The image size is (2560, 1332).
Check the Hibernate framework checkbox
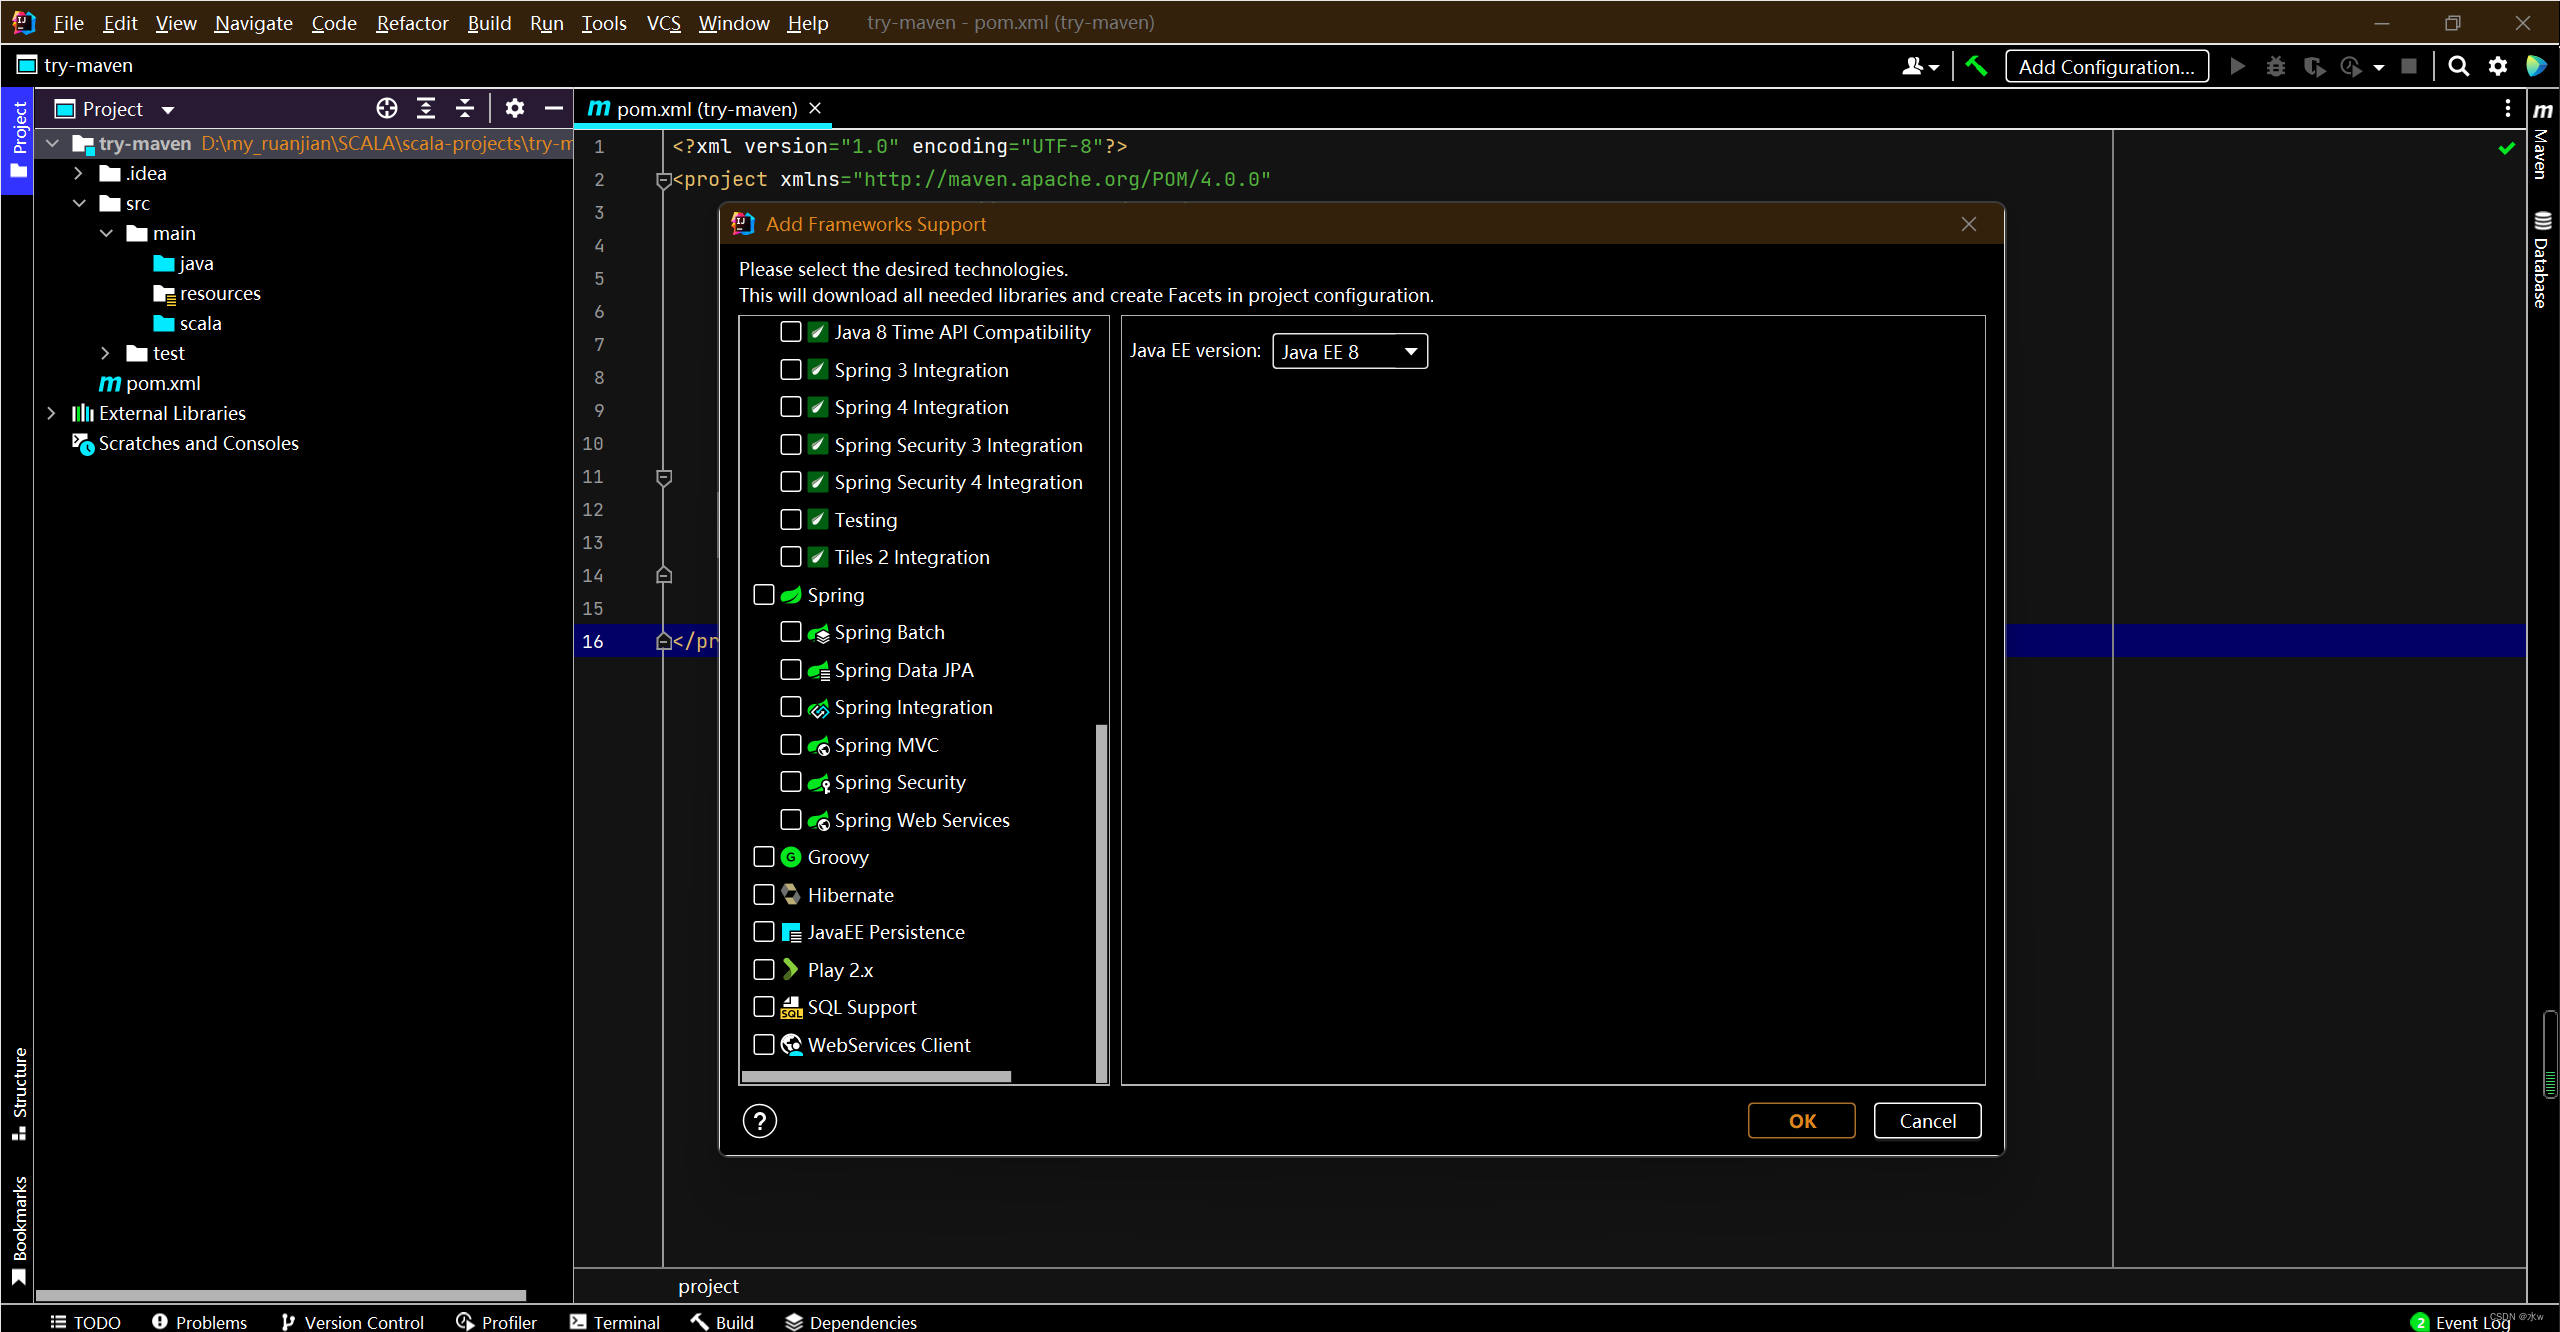click(x=764, y=895)
